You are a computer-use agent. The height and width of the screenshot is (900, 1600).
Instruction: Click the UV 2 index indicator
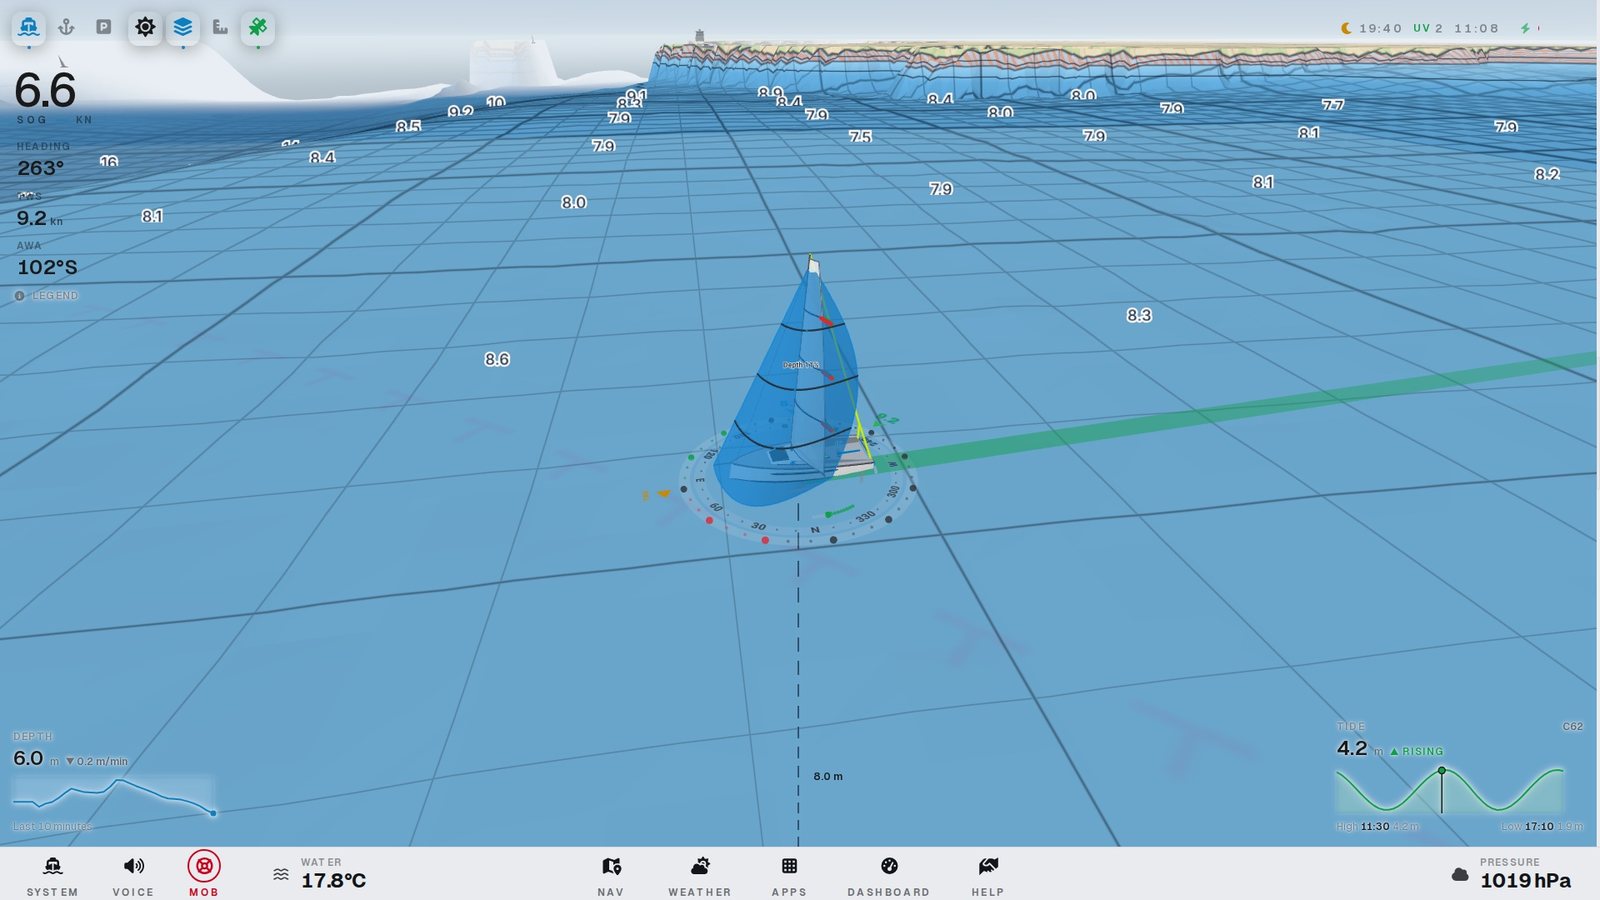1428,28
